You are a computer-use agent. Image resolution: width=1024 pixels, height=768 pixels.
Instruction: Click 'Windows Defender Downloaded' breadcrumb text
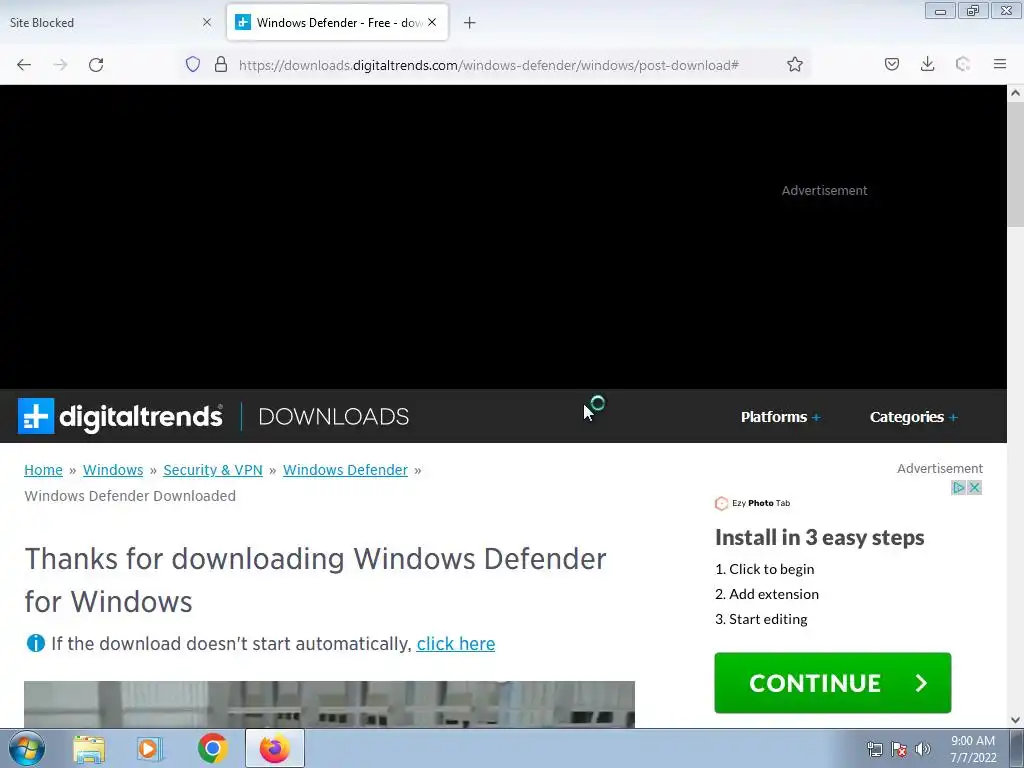click(x=130, y=496)
